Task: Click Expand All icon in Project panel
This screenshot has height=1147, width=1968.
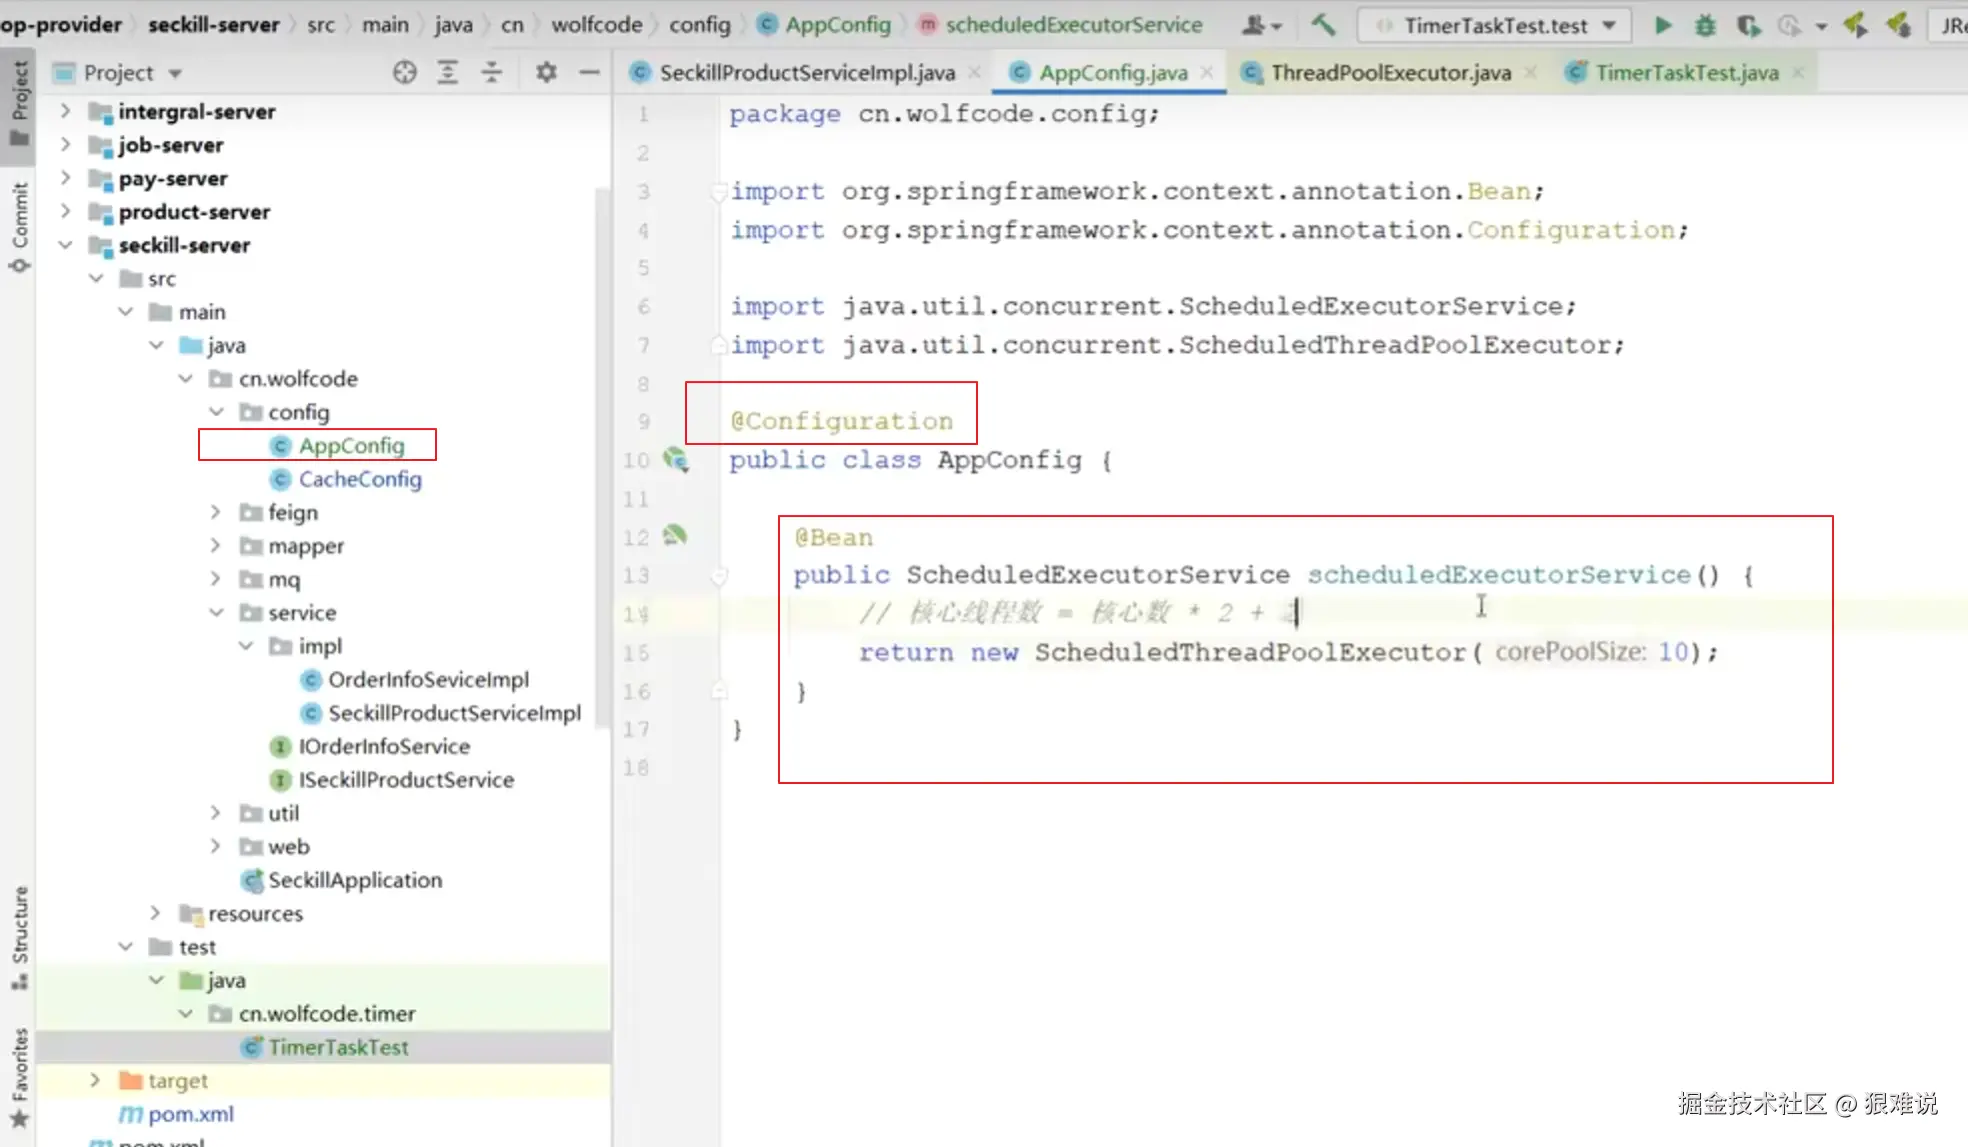Action: click(x=448, y=72)
